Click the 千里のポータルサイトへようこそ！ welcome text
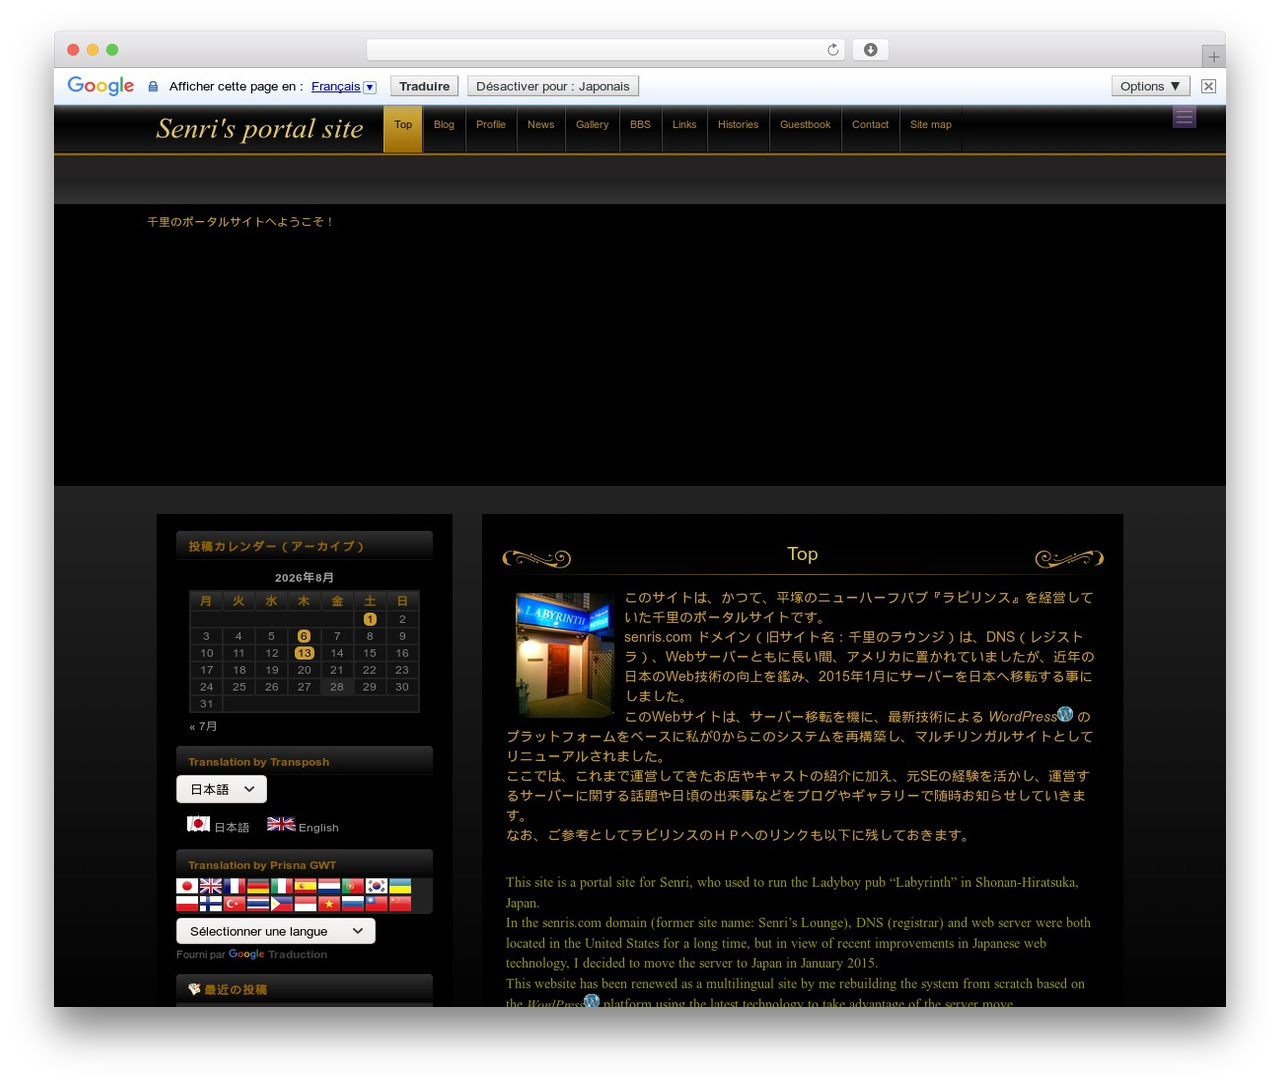 point(240,222)
